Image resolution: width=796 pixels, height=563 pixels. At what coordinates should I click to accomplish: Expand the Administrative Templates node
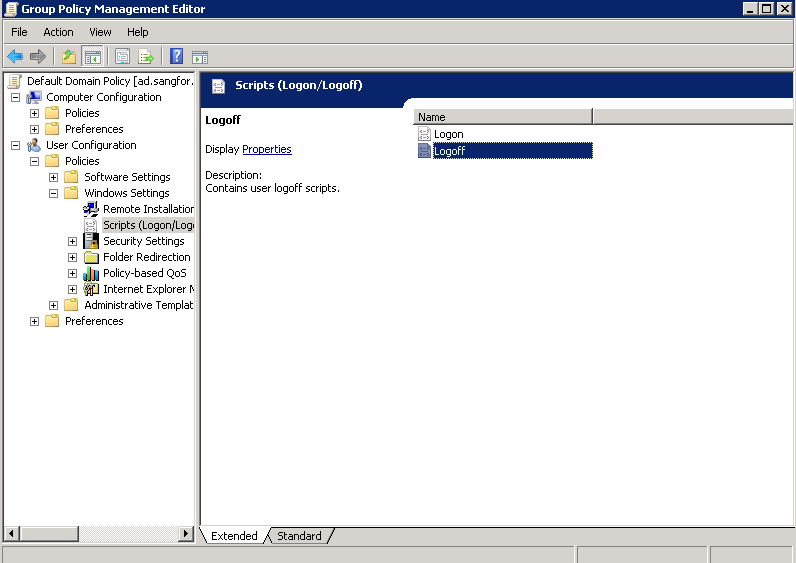click(53, 305)
